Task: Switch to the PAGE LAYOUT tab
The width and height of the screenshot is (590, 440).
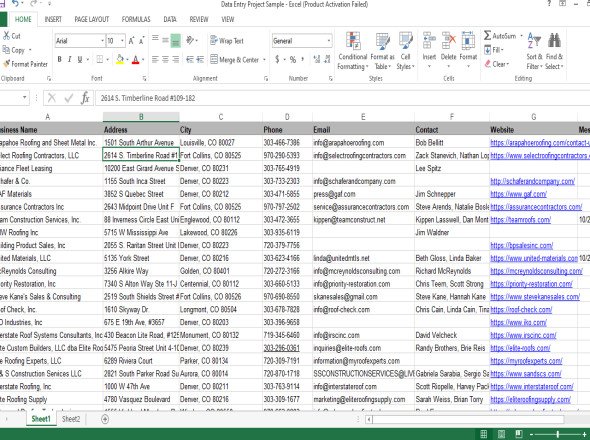Action: coord(91,20)
